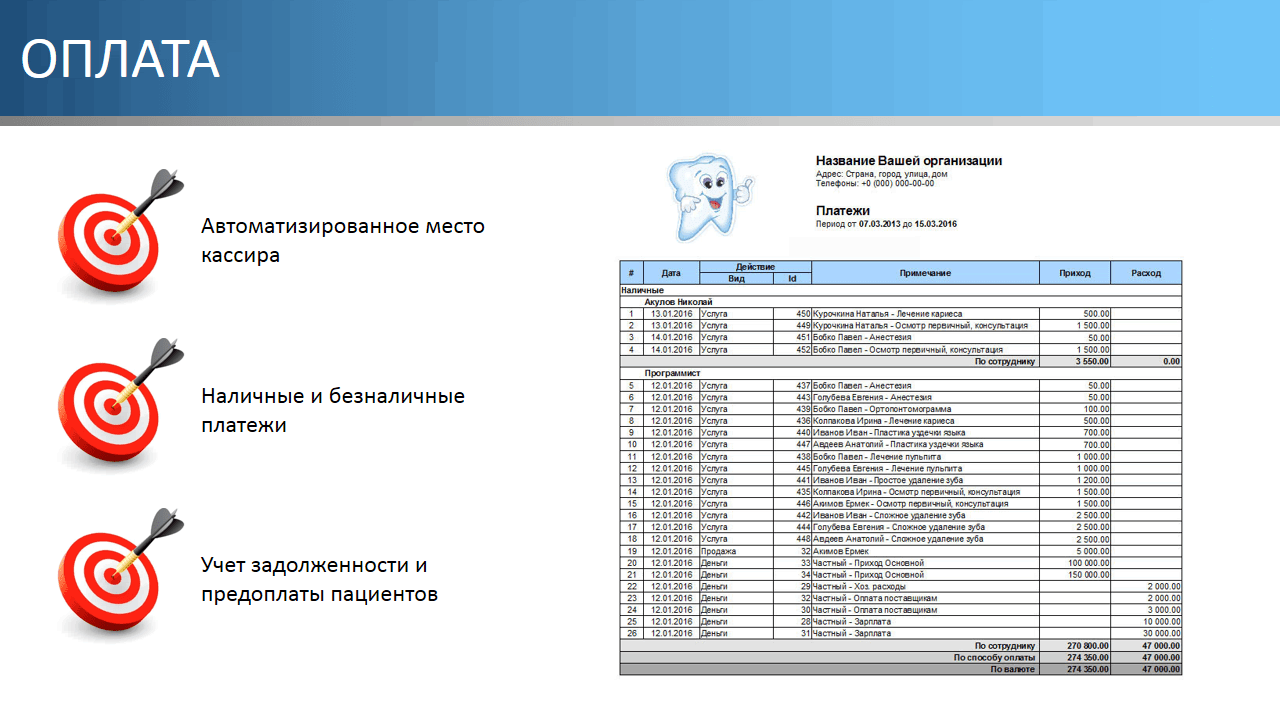
Task: Click the "Расход" column header
Action: click(1146, 272)
